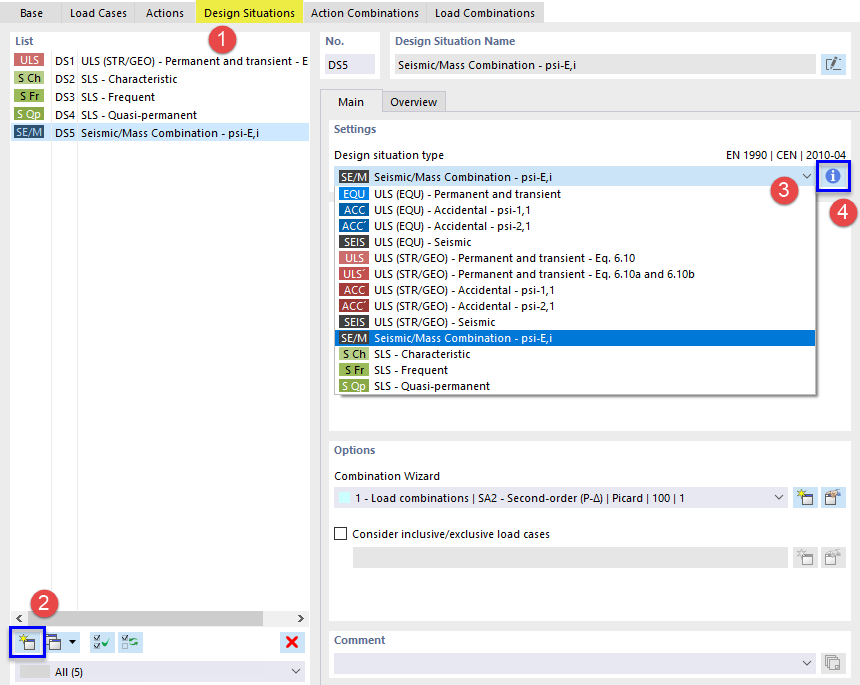Click the edit design situation name icon
Screen dimensions: 860x685
tap(833, 64)
